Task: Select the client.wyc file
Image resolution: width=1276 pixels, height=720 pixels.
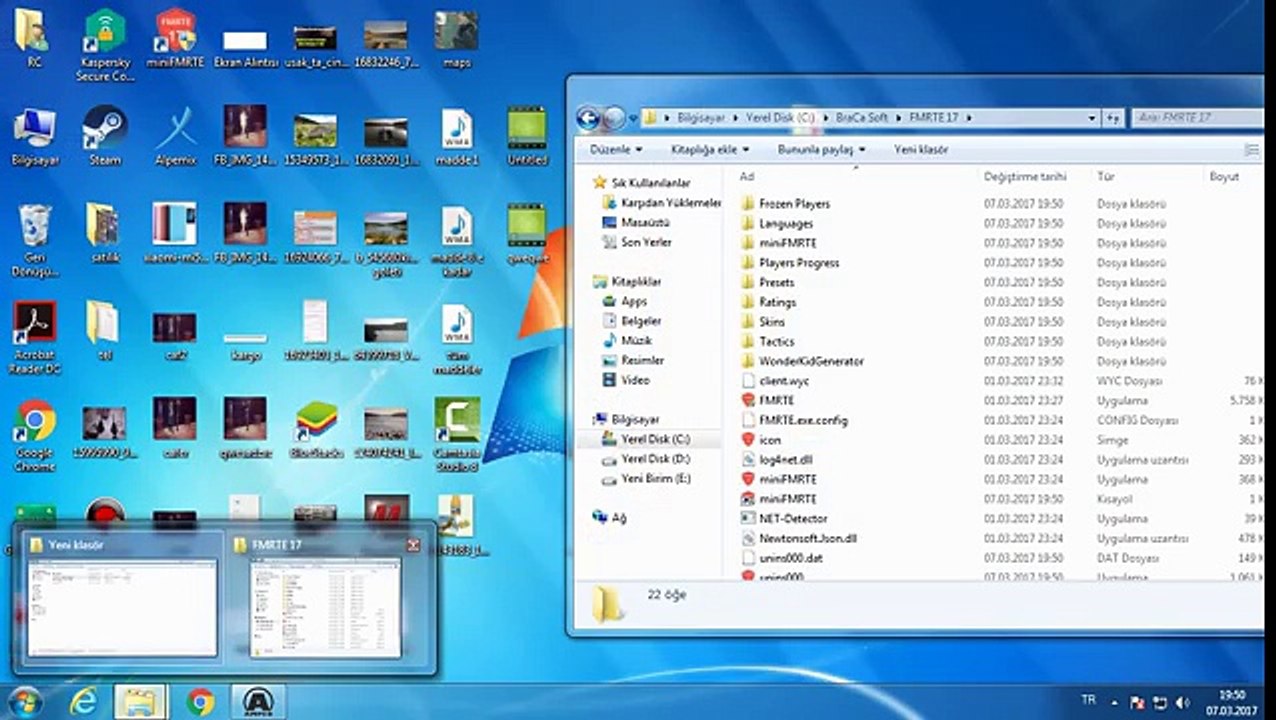Action: [775, 381]
